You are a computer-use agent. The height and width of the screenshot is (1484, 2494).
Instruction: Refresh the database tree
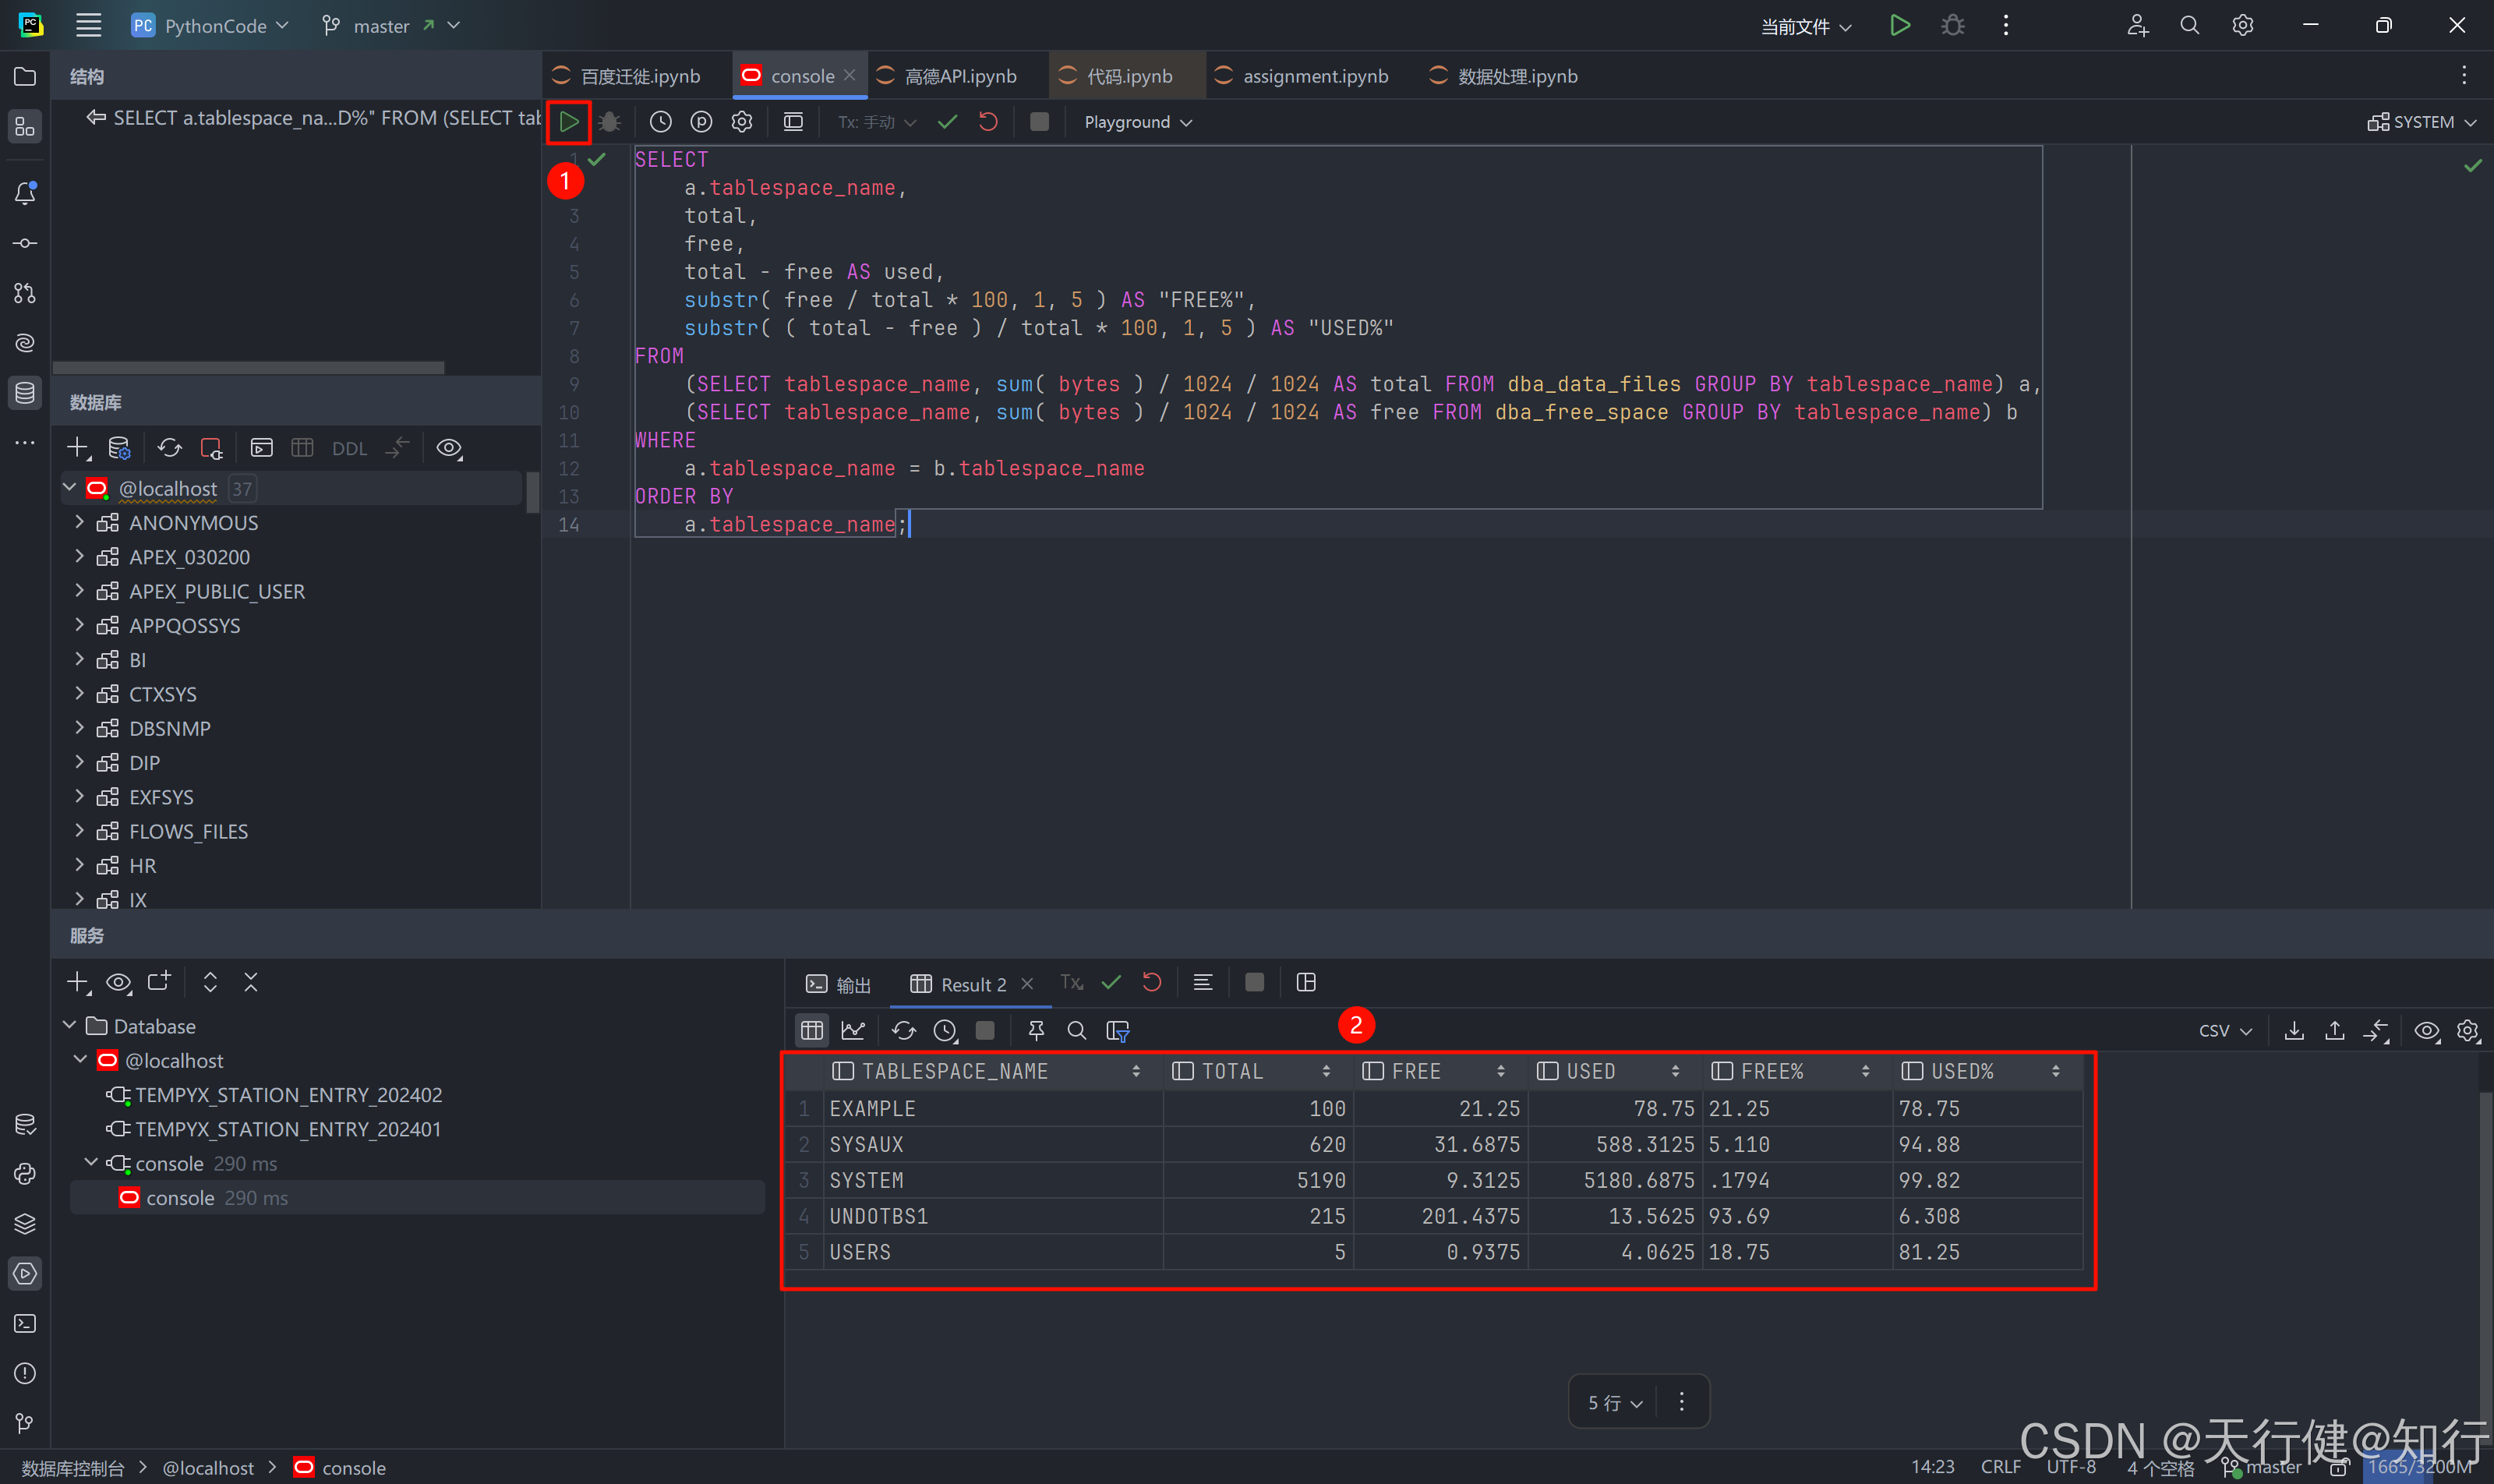click(x=170, y=448)
